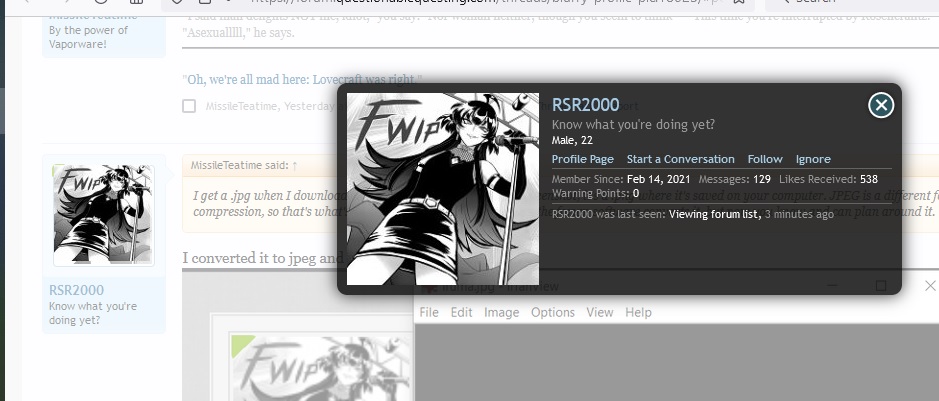The width and height of the screenshot is (939, 401).
Task: Ignore the user RSR2000
Action: click(x=813, y=159)
